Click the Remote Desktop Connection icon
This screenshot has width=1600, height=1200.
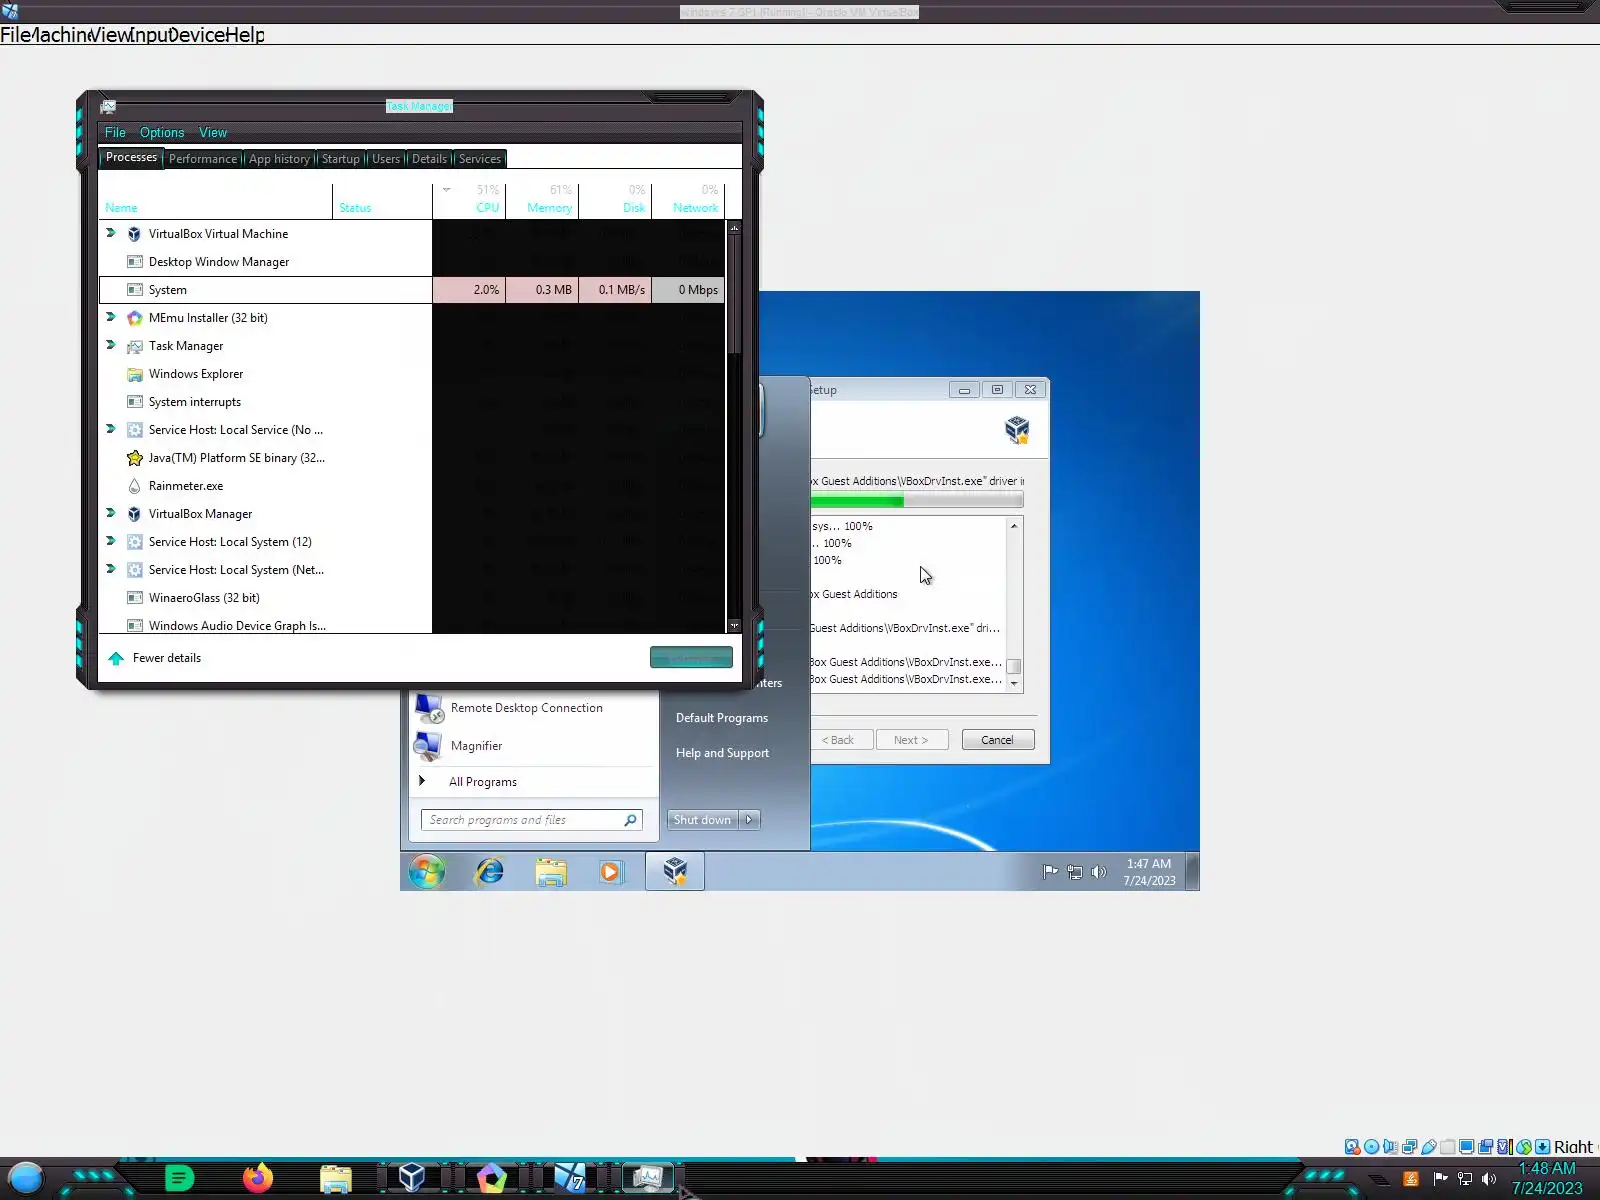(430, 708)
